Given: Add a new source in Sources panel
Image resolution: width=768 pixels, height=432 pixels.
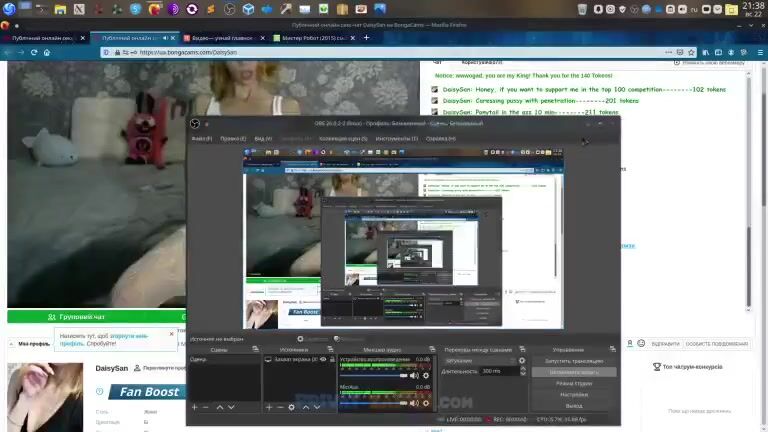Looking at the screenshot, I should point(269,407).
